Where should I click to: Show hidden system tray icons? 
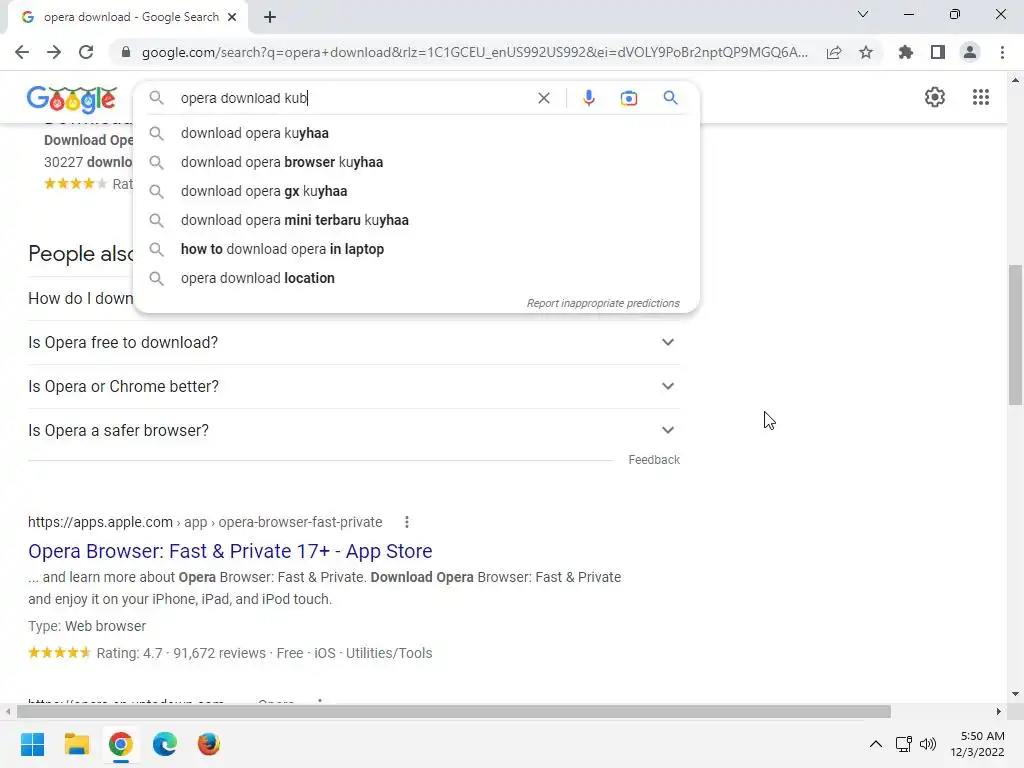(876, 744)
